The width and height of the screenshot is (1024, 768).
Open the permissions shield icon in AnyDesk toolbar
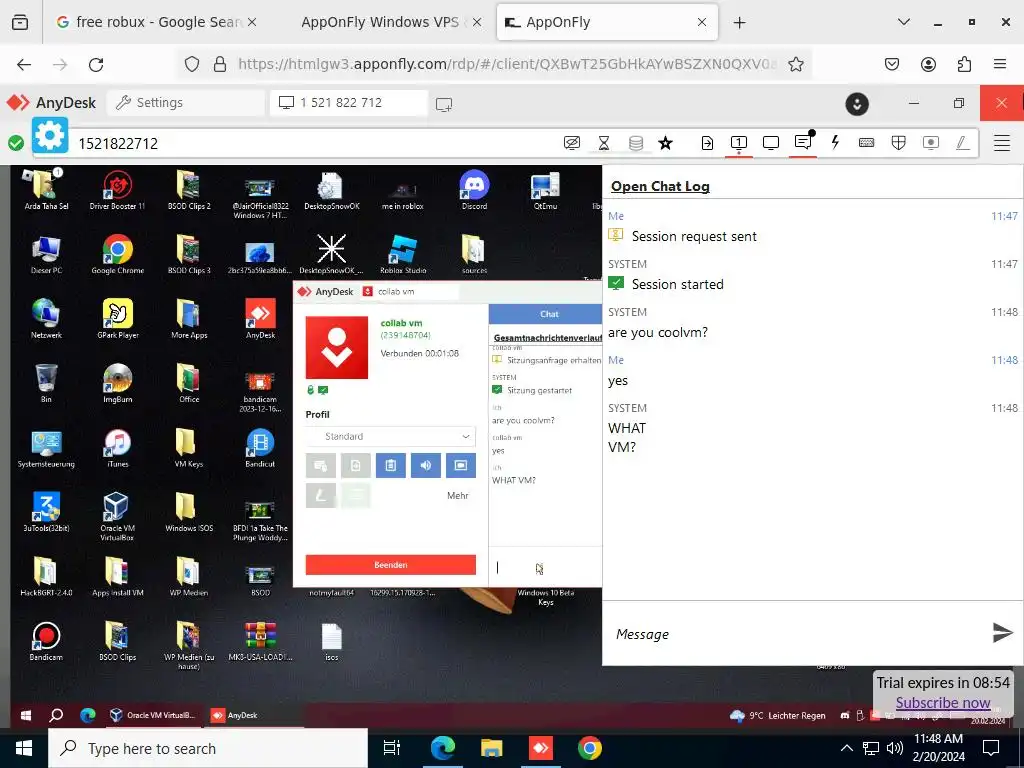click(x=899, y=143)
